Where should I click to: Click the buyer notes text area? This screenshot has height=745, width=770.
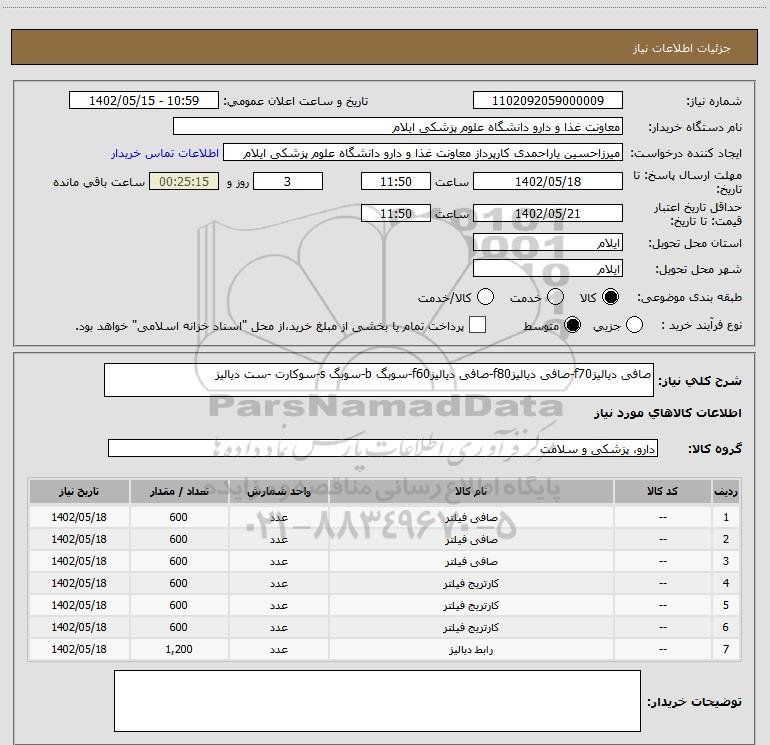click(377, 701)
